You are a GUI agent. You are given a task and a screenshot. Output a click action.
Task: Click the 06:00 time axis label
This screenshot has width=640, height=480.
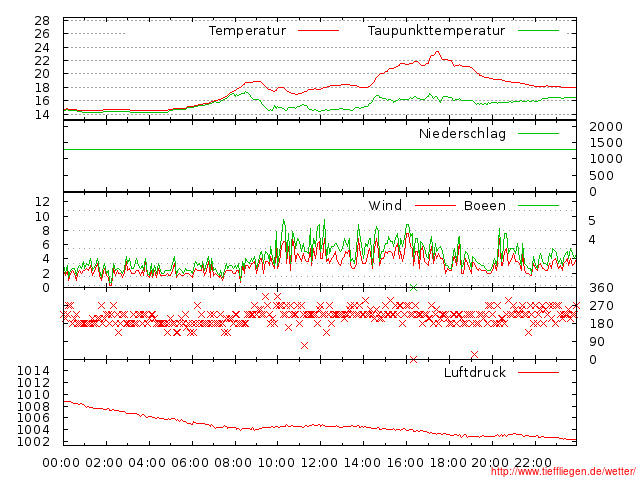click(x=190, y=463)
